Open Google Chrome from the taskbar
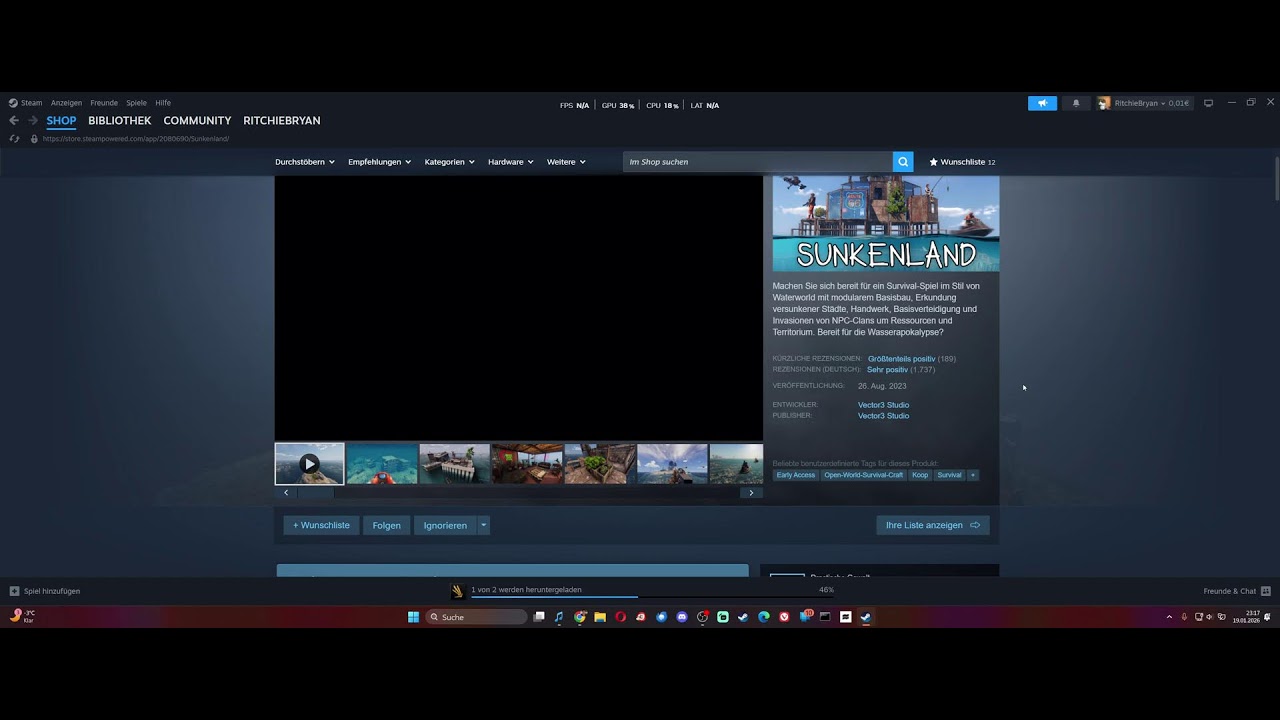This screenshot has height=720, width=1280. click(x=580, y=617)
